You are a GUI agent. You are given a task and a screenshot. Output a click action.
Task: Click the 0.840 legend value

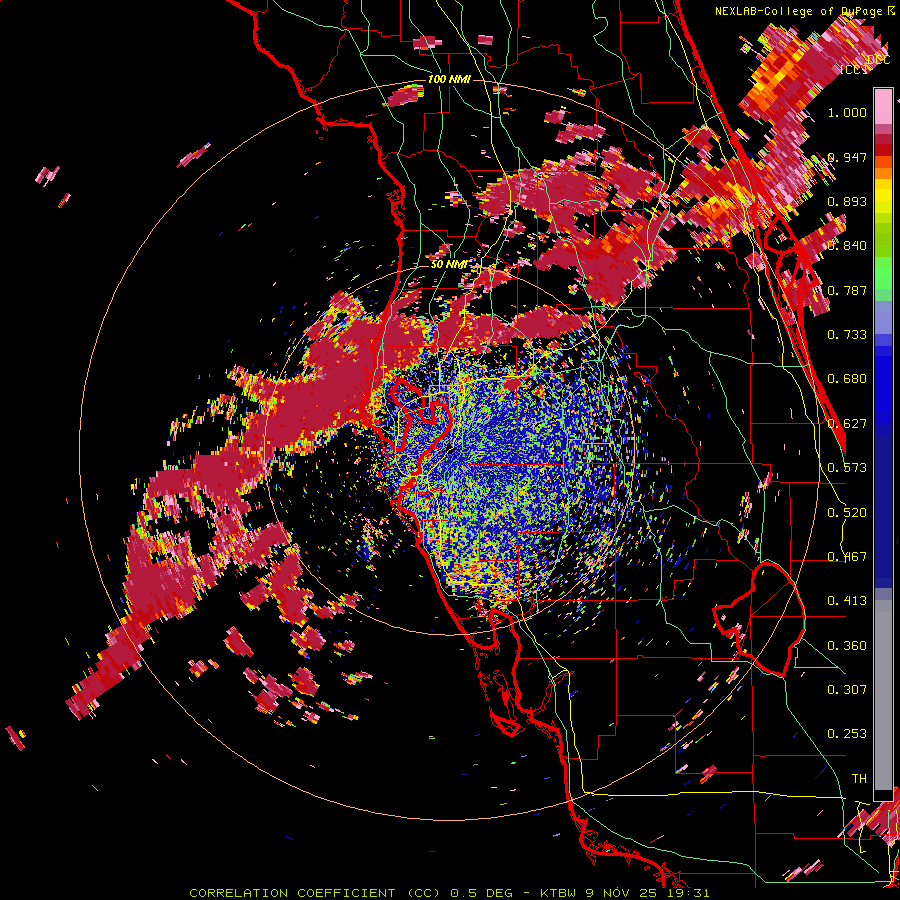(x=847, y=246)
